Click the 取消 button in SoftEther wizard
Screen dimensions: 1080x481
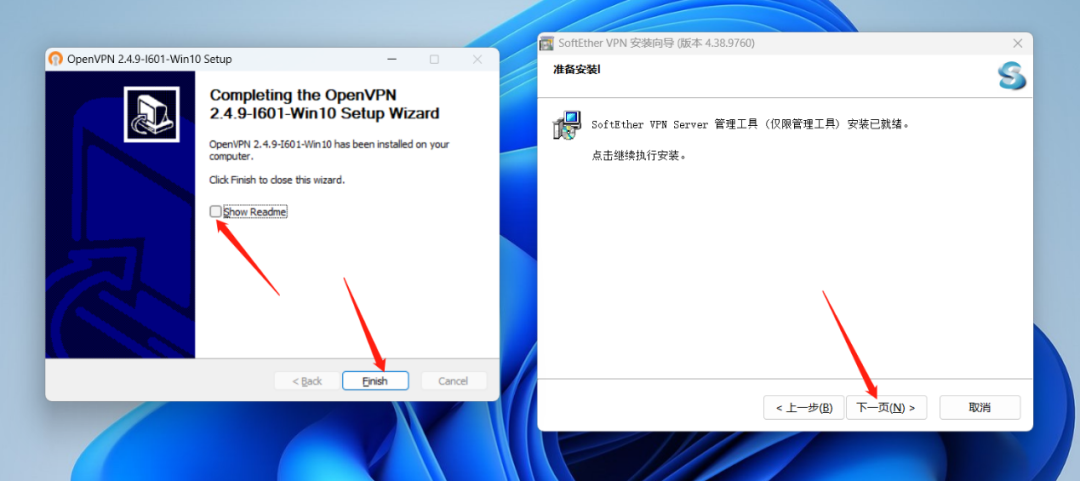979,407
